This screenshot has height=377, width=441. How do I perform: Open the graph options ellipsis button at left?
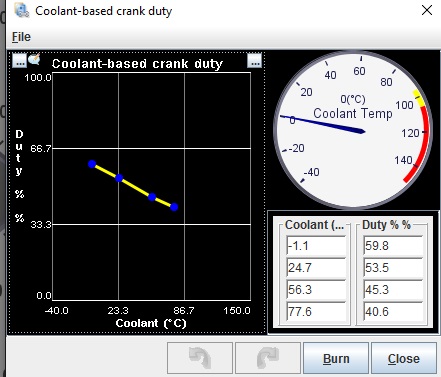point(19,60)
